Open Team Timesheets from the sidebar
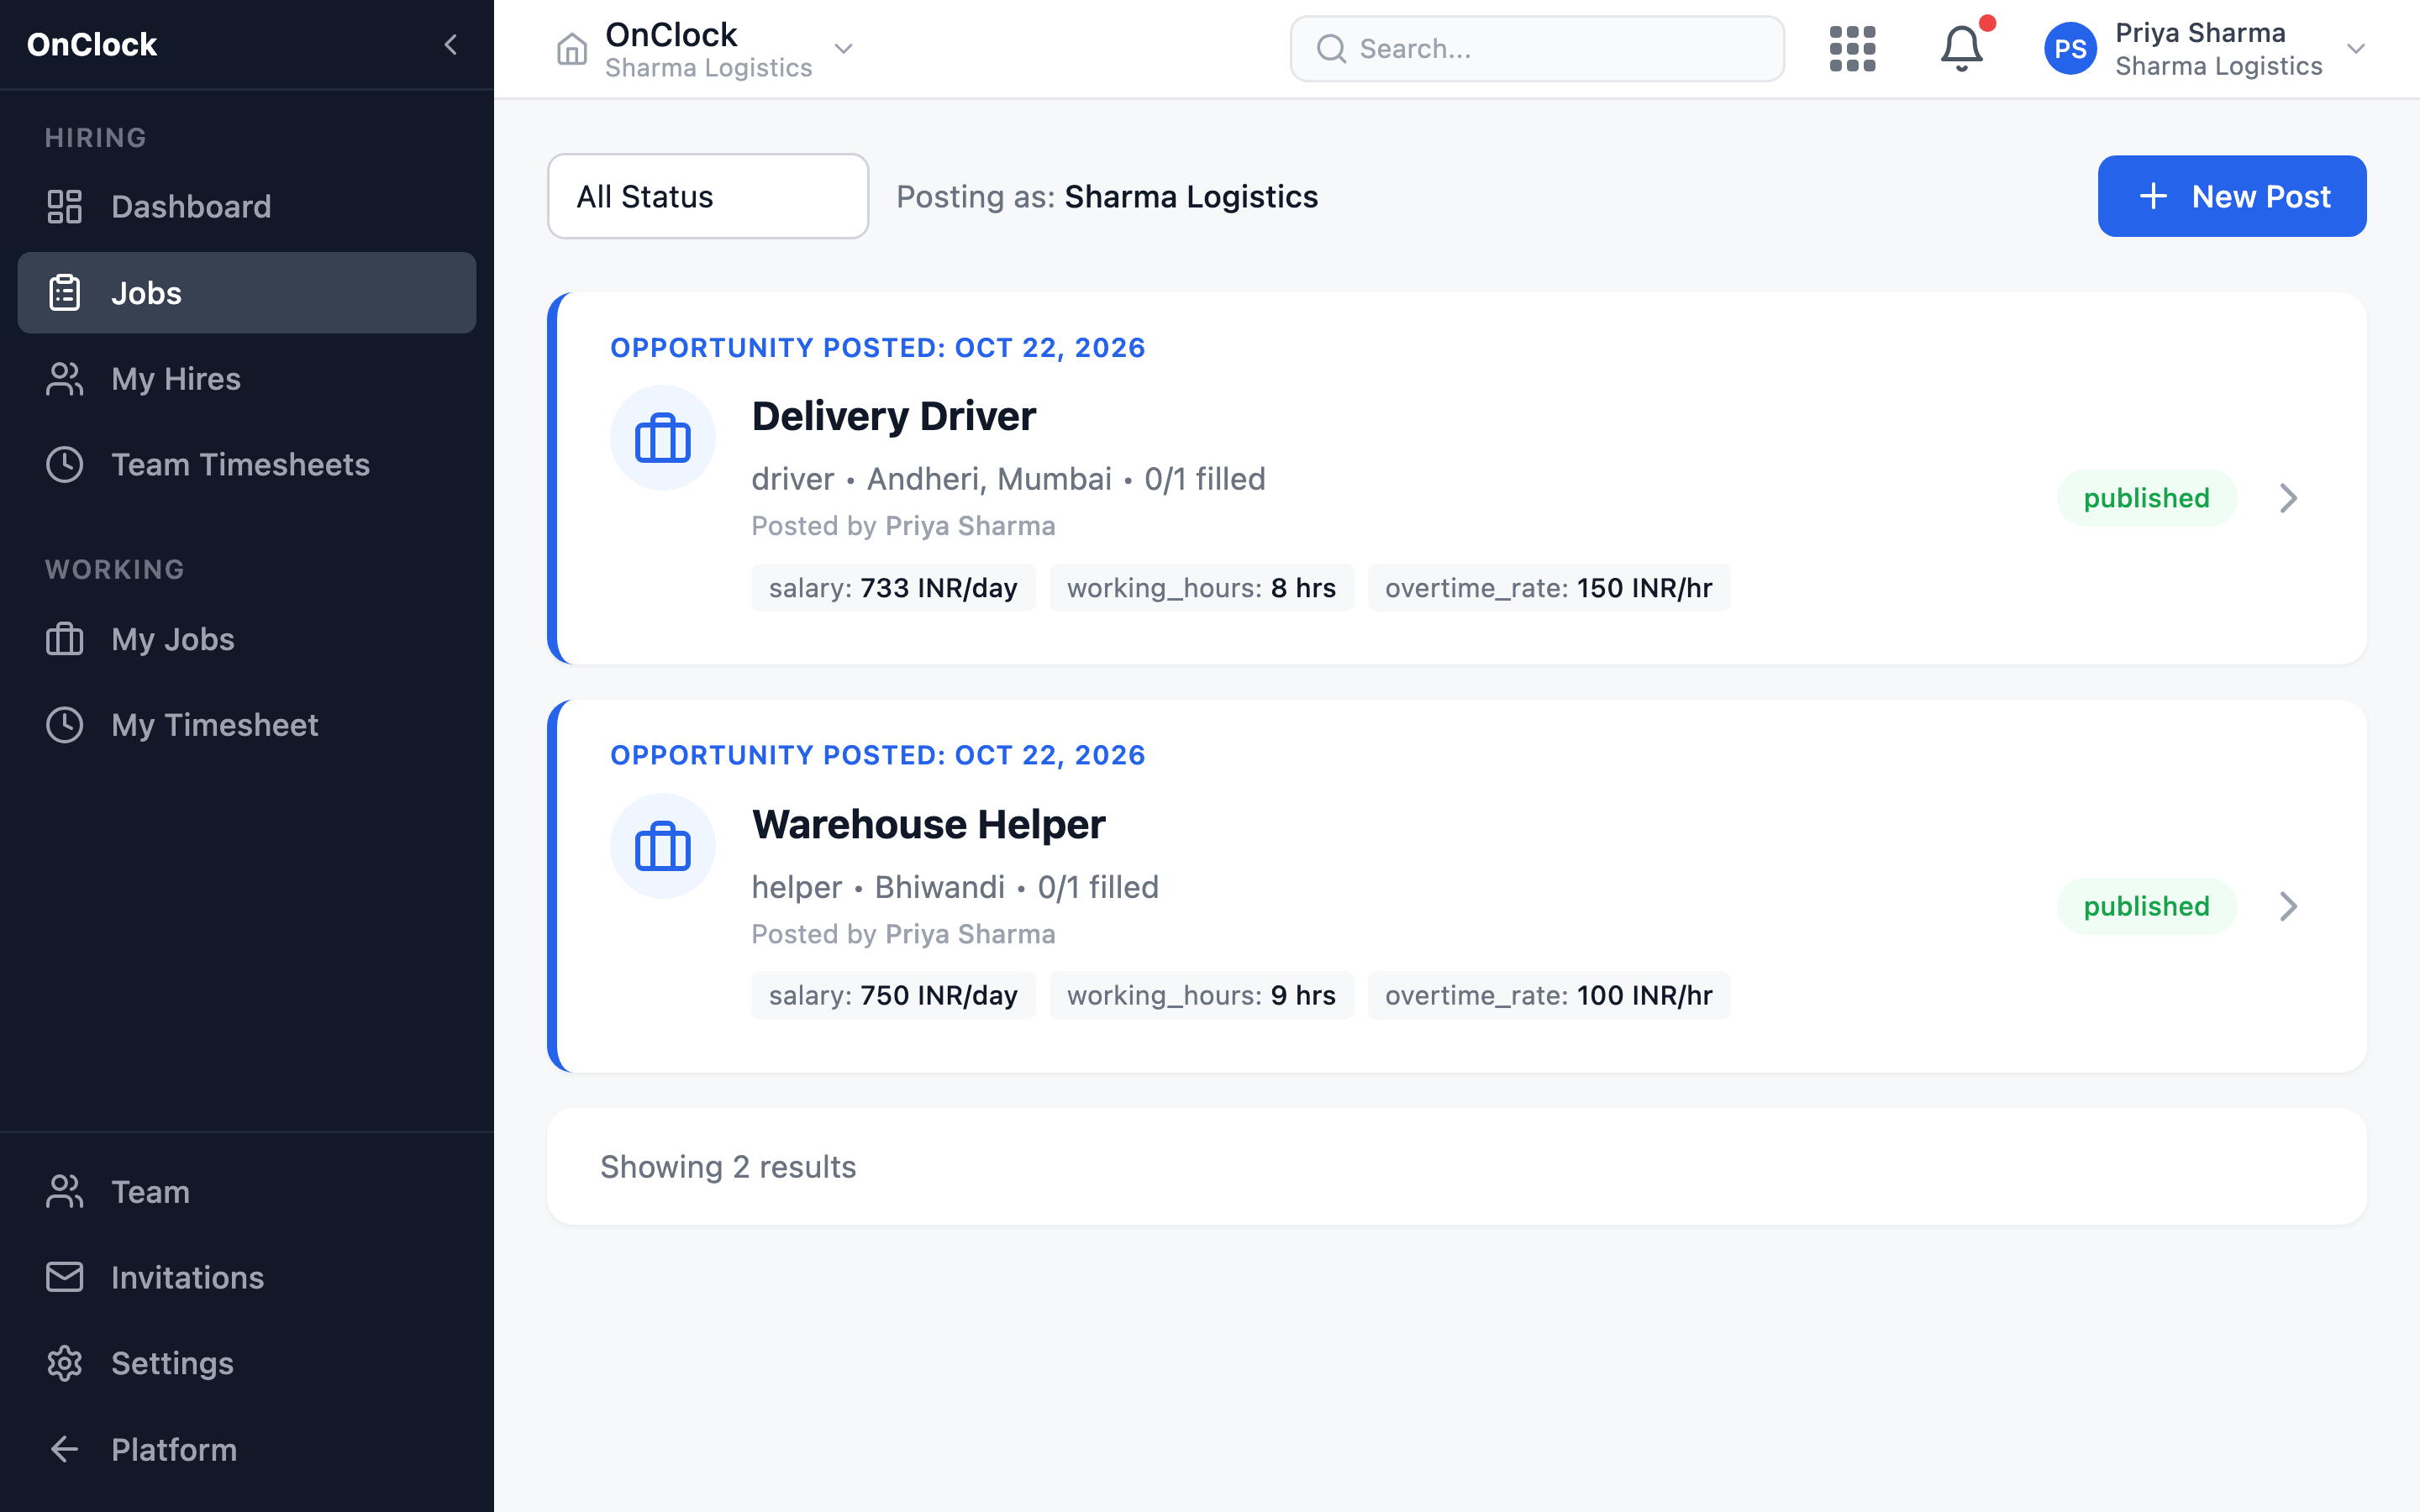Image resolution: width=2420 pixels, height=1512 pixels. (x=247, y=465)
